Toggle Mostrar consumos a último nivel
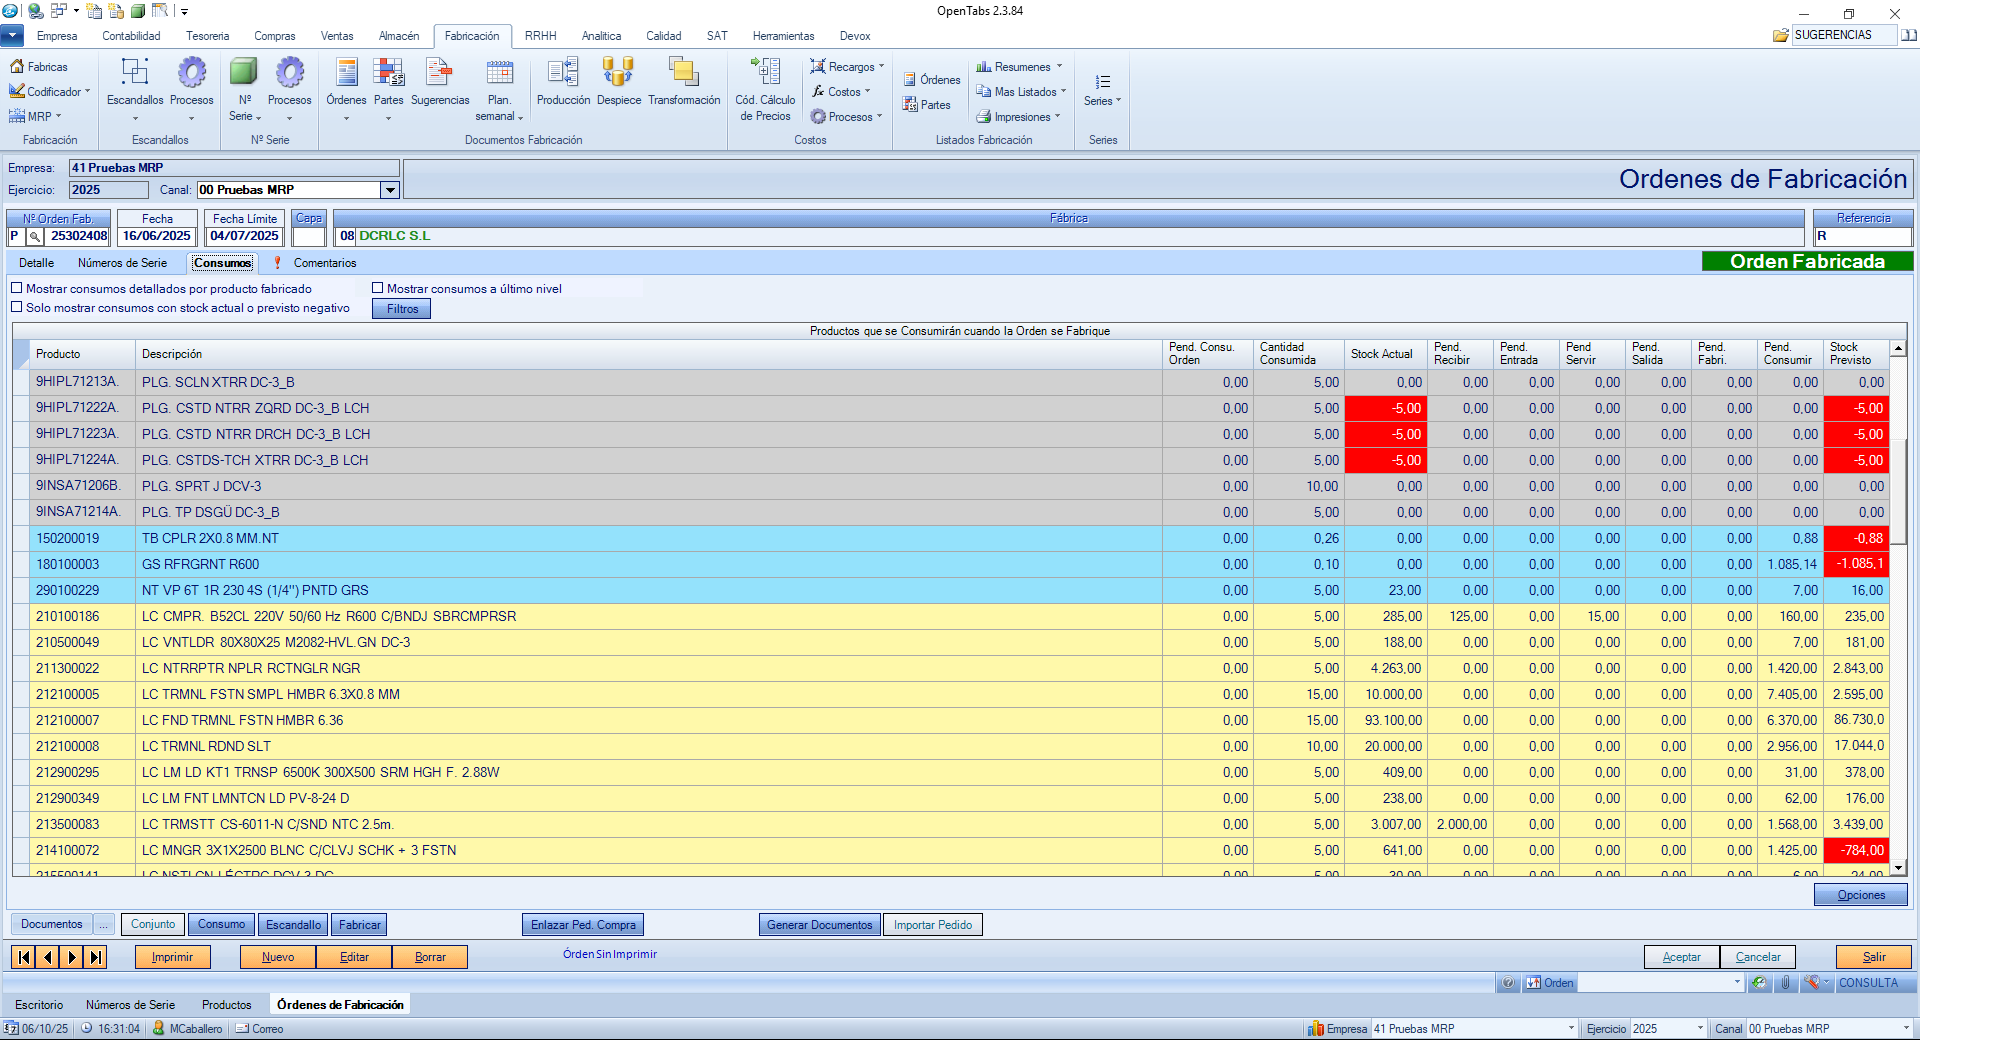 point(378,288)
